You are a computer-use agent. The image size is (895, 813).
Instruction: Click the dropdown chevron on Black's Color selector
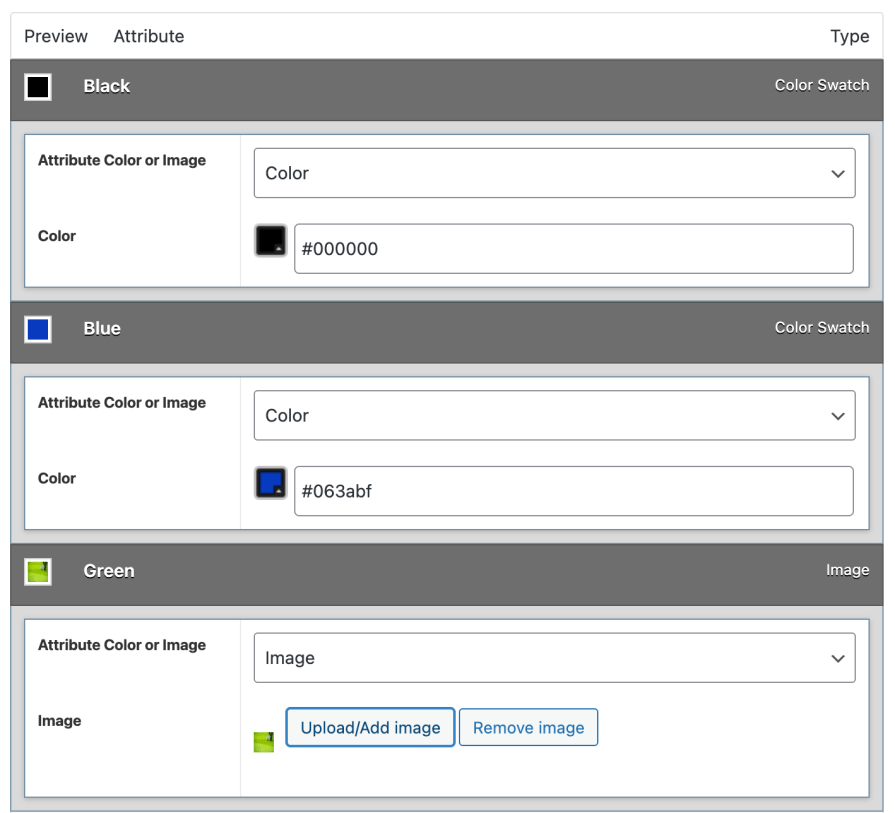840,173
